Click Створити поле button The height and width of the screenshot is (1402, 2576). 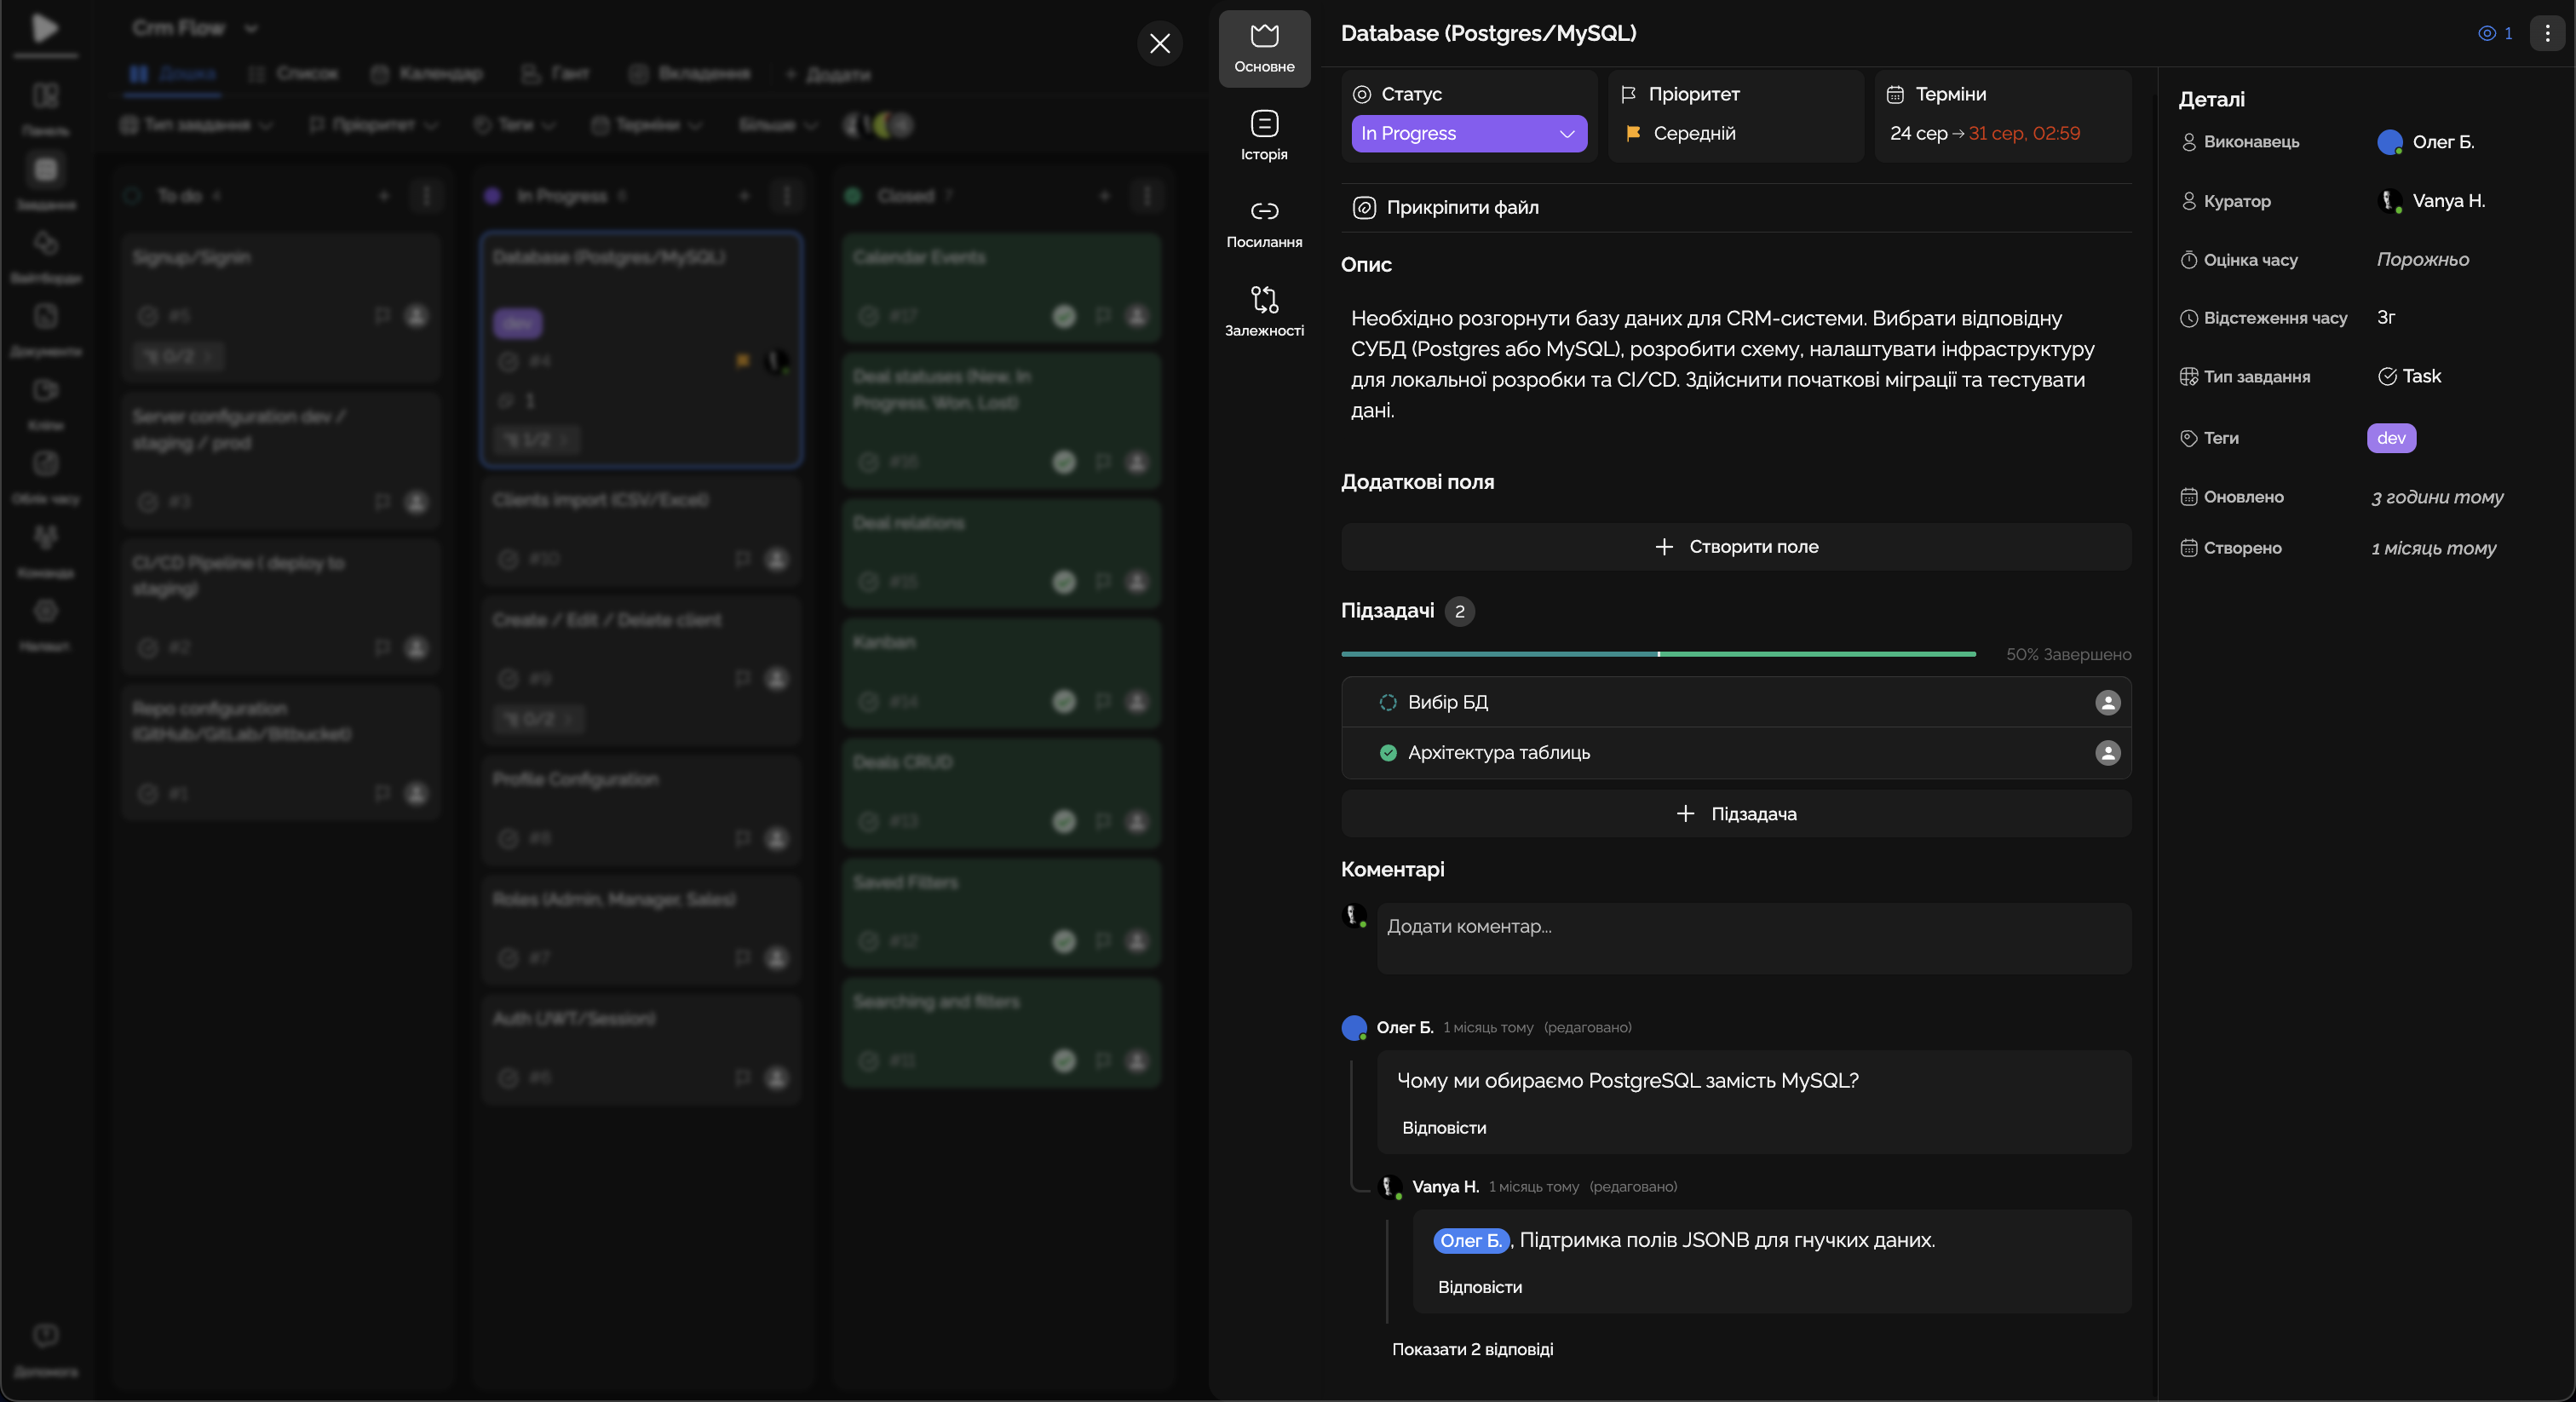[1736, 547]
